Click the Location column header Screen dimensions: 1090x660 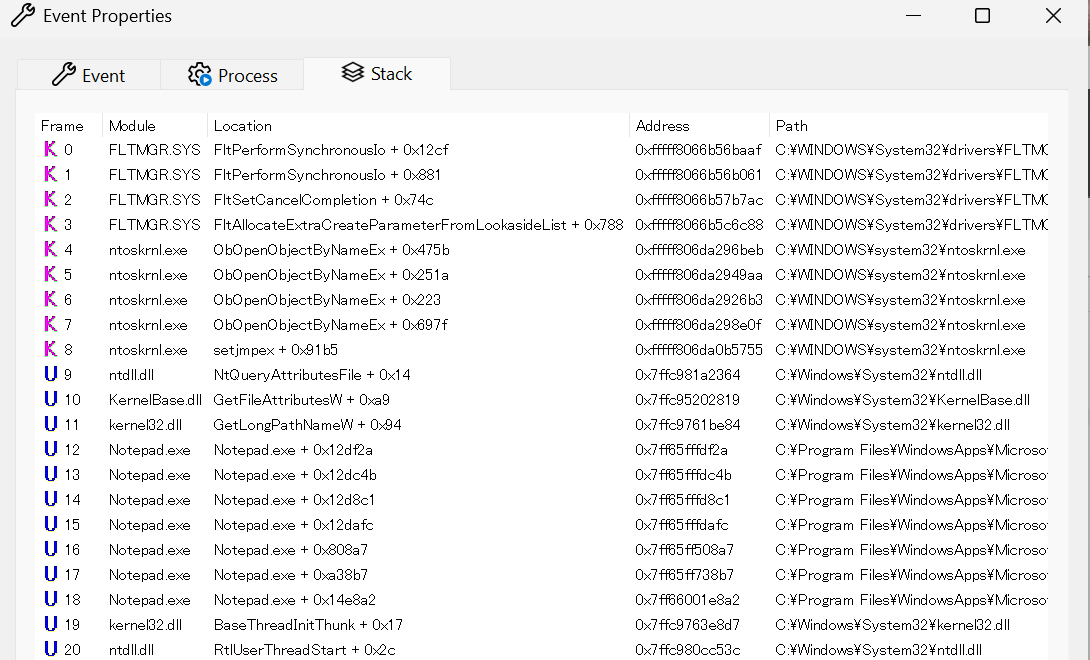coord(242,126)
